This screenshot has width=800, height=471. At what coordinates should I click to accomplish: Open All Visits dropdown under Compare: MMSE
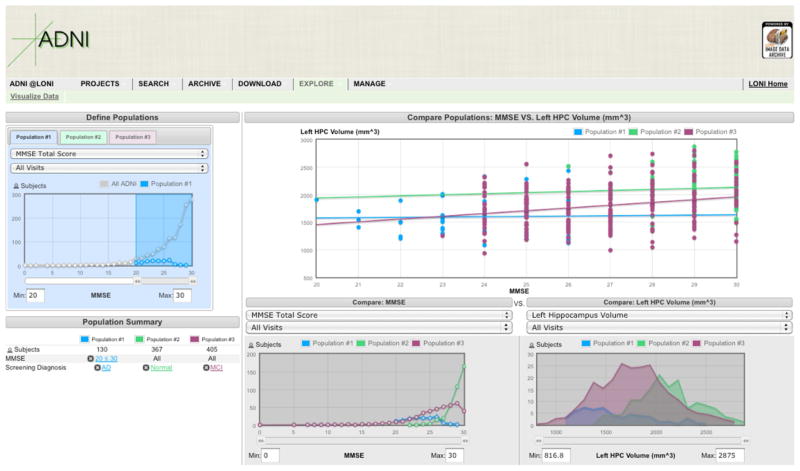coord(379,327)
